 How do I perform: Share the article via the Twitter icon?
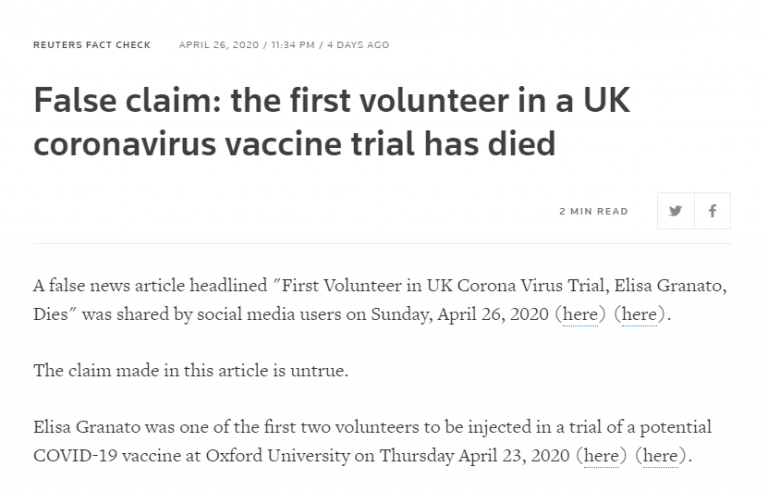675,211
